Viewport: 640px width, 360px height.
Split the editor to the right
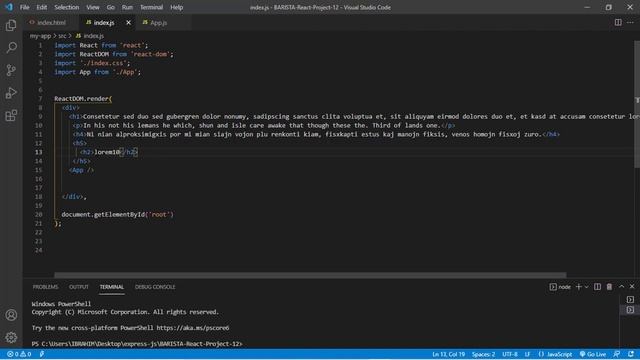(x=618, y=22)
